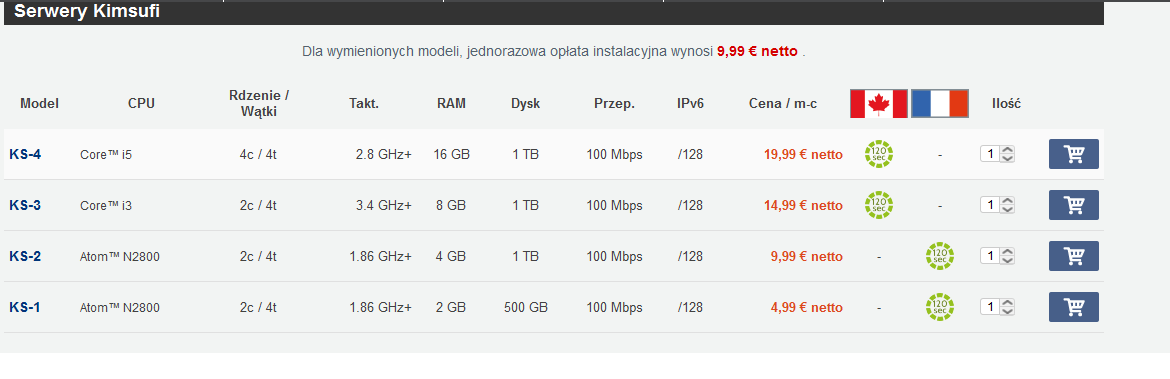The height and width of the screenshot is (379, 1170).
Task: Click KS-4 120 sec delivery badge
Action: coord(879,154)
